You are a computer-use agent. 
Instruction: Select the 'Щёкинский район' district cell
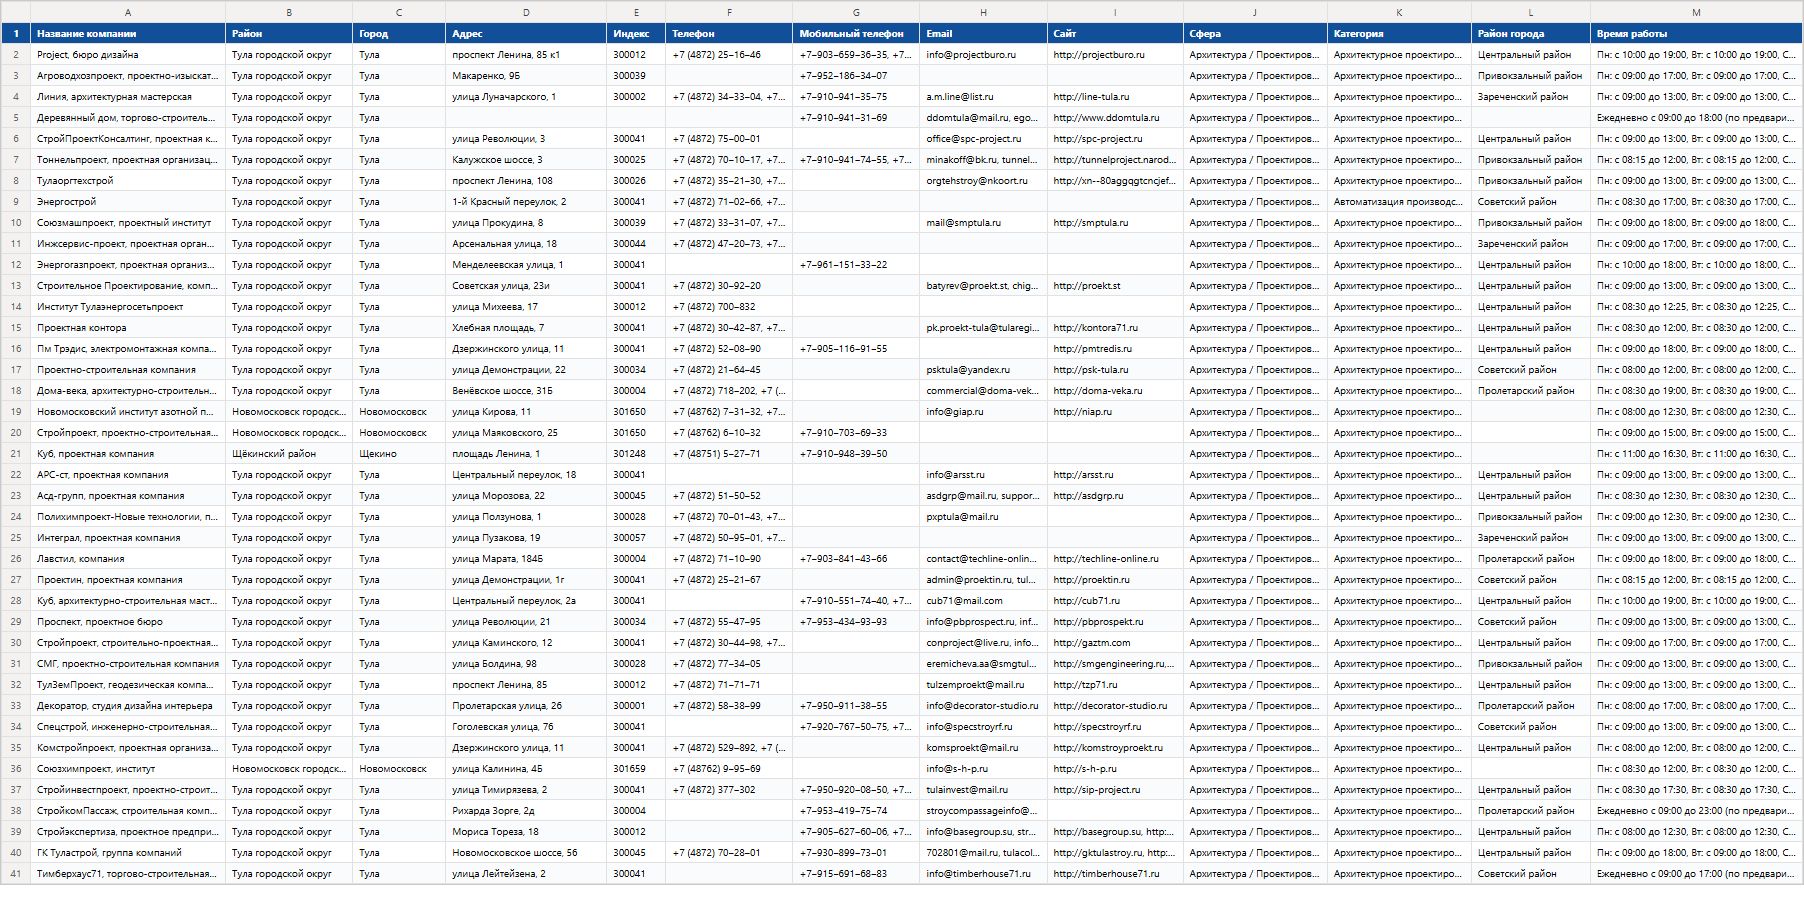point(289,454)
